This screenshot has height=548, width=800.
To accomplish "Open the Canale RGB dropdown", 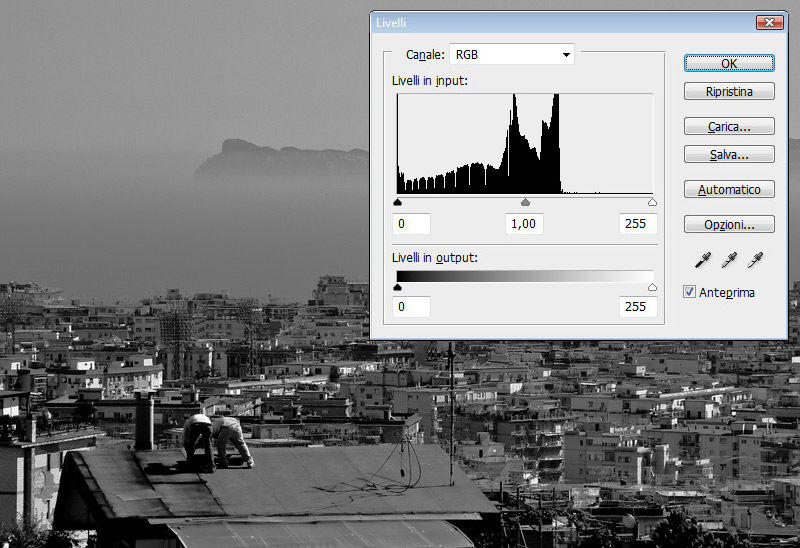I will tap(512, 54).
